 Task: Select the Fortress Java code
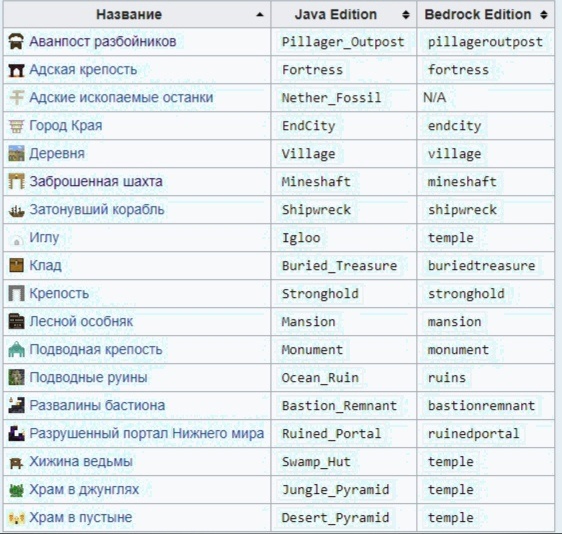click(x=312, y=70)
